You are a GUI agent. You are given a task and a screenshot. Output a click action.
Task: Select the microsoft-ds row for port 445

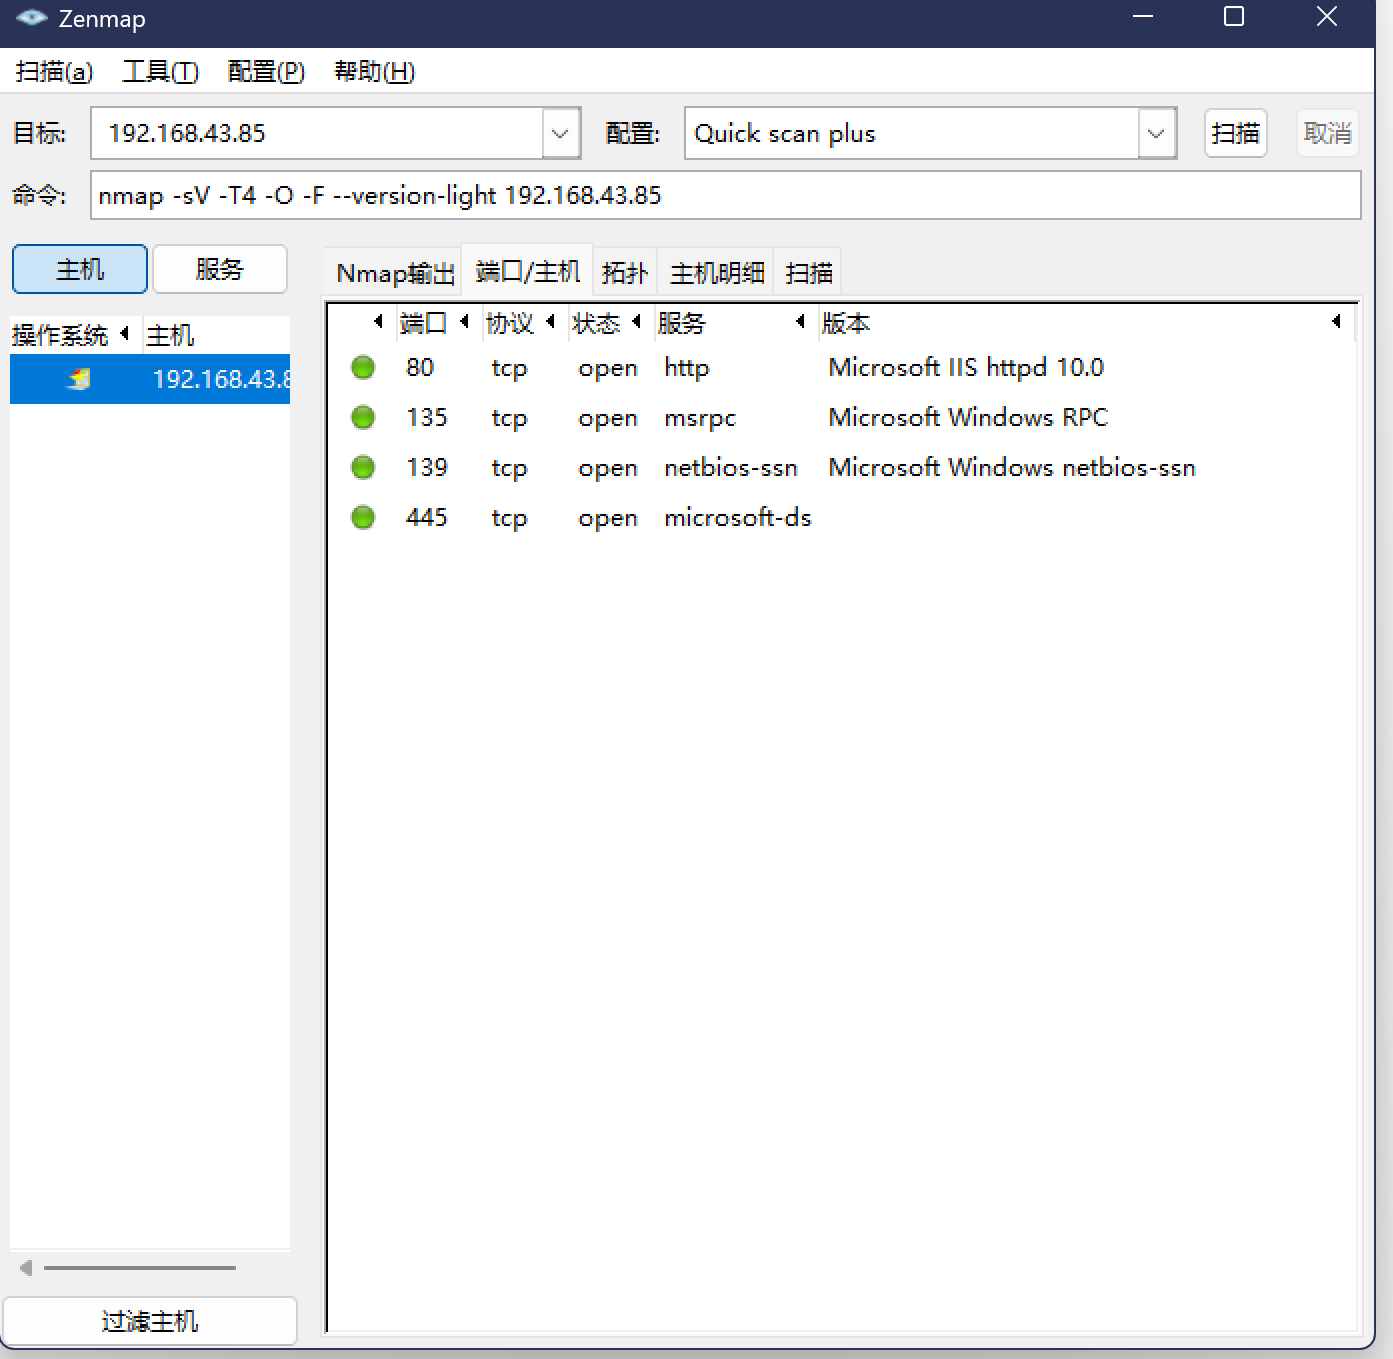point(737,518)
